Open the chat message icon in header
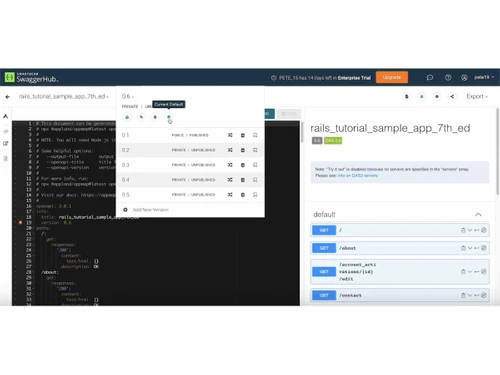Screen dimensions: 500x375 [430, 78]
